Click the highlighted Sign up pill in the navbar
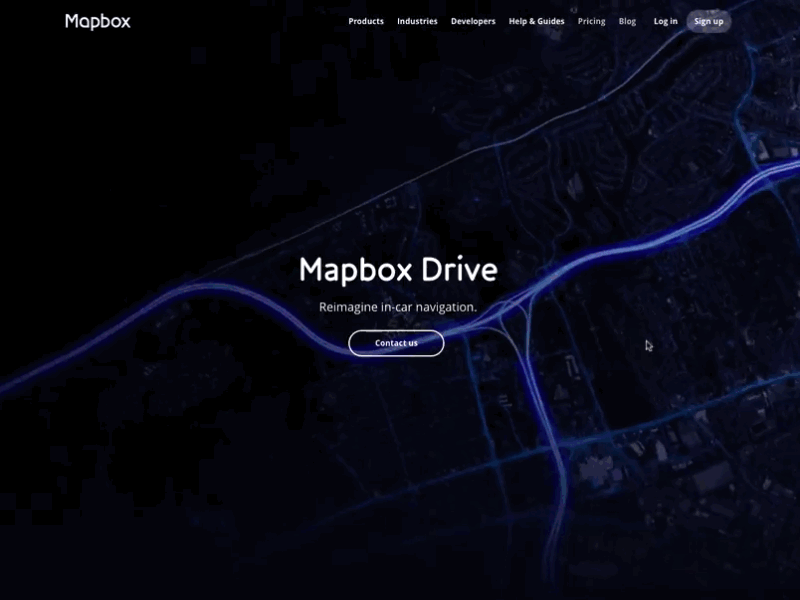The height and width of the screenshot is (600, 800). pyautogui.click(x=708, y=20)
